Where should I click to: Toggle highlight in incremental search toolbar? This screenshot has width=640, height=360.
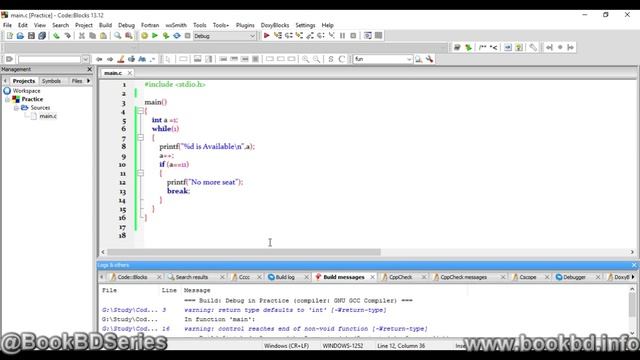pos(120,59)
